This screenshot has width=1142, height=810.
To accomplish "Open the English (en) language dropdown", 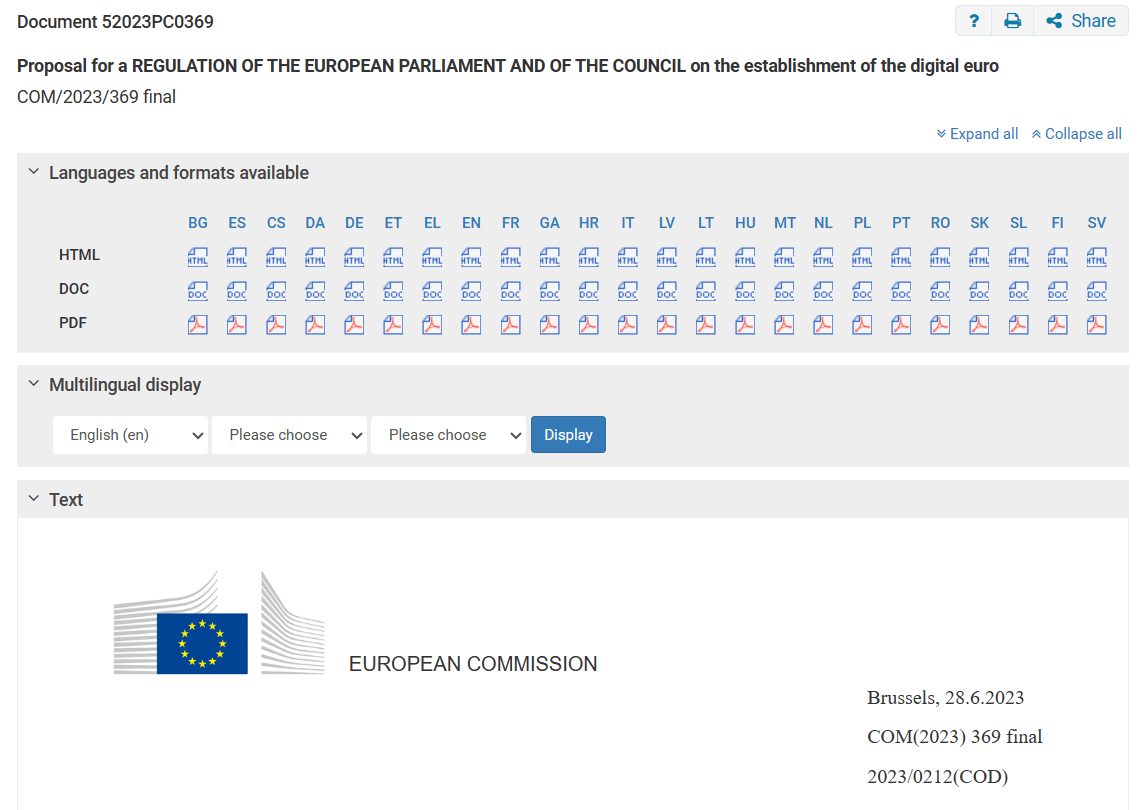I will coord(130,435).
